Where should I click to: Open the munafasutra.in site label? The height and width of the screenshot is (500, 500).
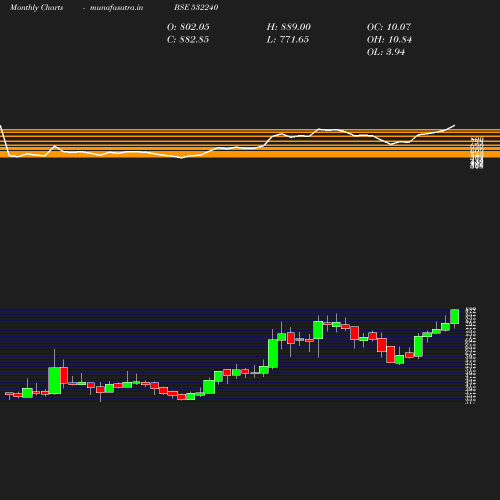pyautogui.click(x=116, y=8)
